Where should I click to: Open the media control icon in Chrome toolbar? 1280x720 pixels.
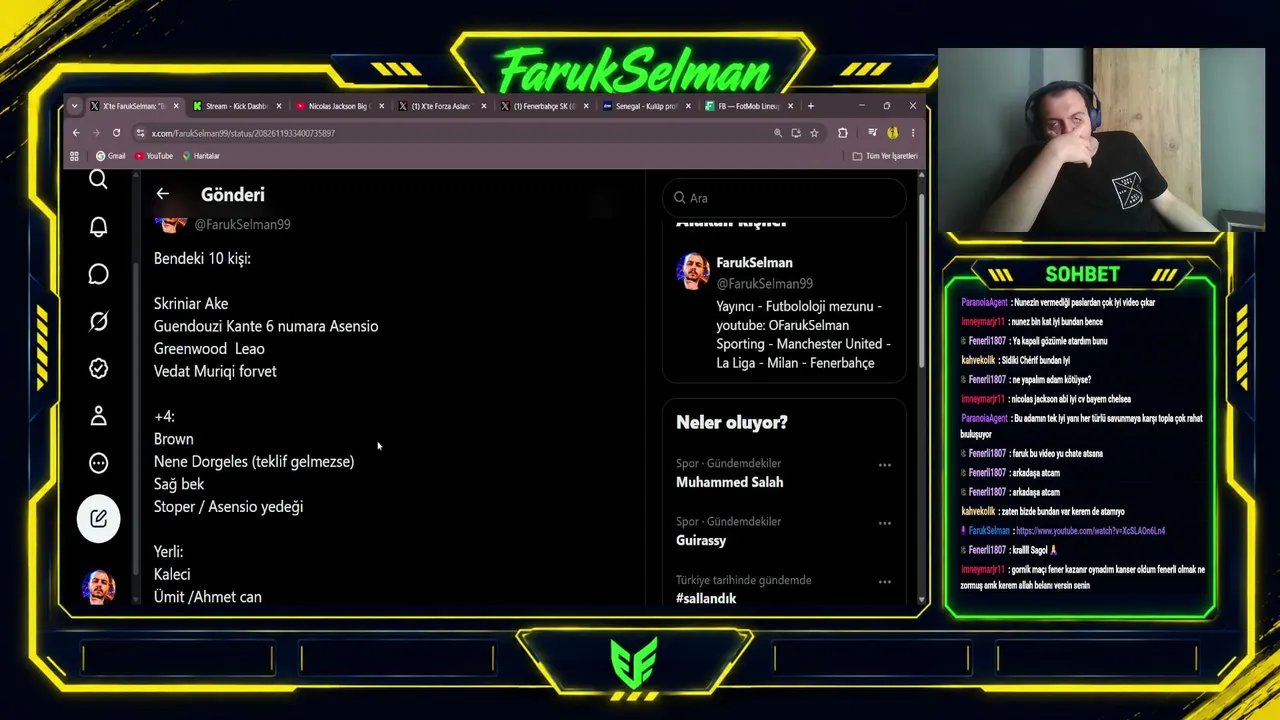coord(873,133)
